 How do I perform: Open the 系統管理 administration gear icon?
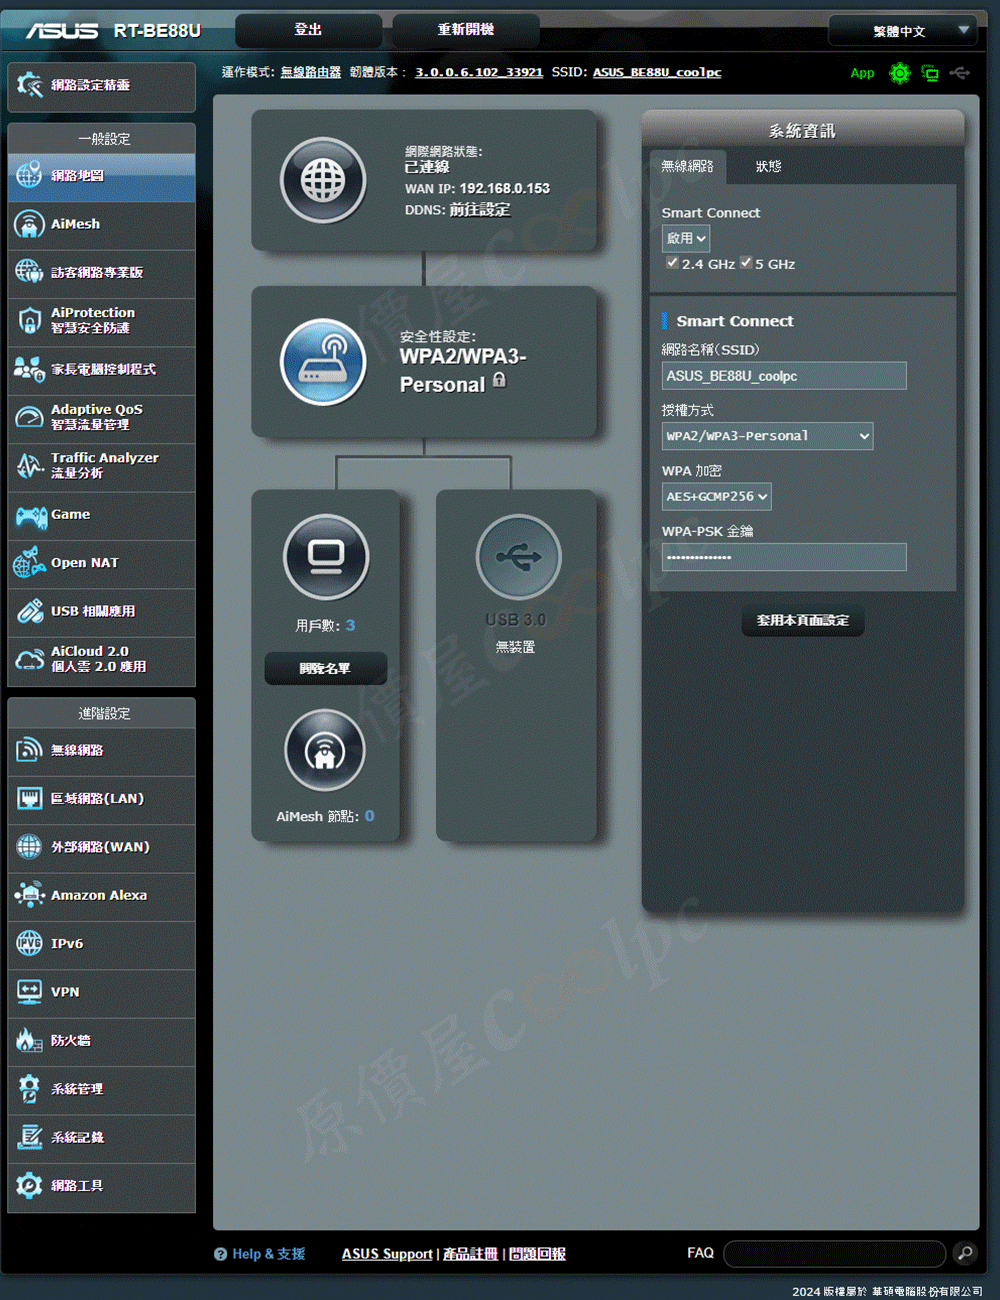tap(29, 1089)
